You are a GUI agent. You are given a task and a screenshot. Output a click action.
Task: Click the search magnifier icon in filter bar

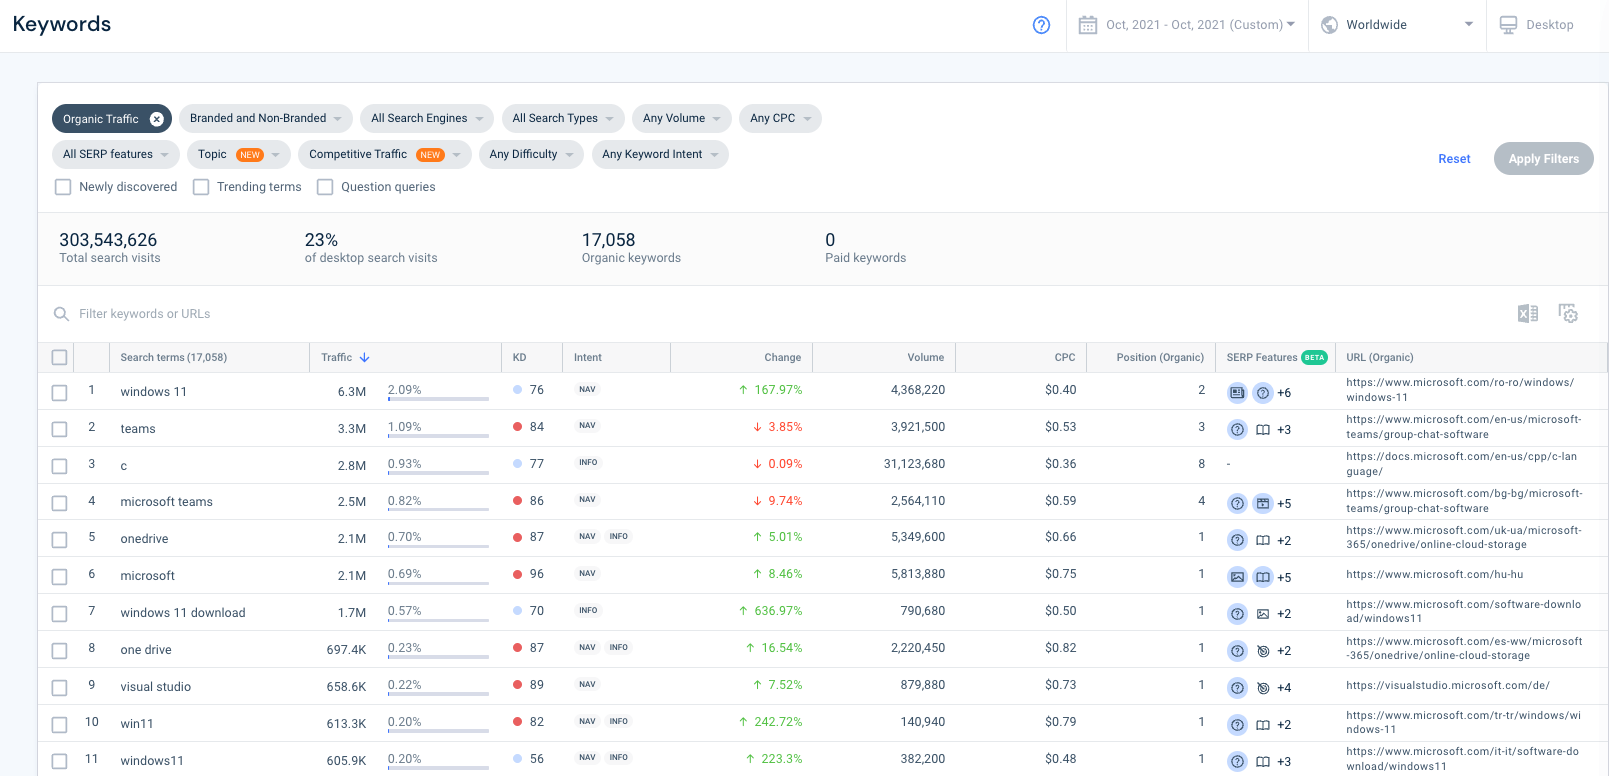pyautogui.click(x=61, y=314)
